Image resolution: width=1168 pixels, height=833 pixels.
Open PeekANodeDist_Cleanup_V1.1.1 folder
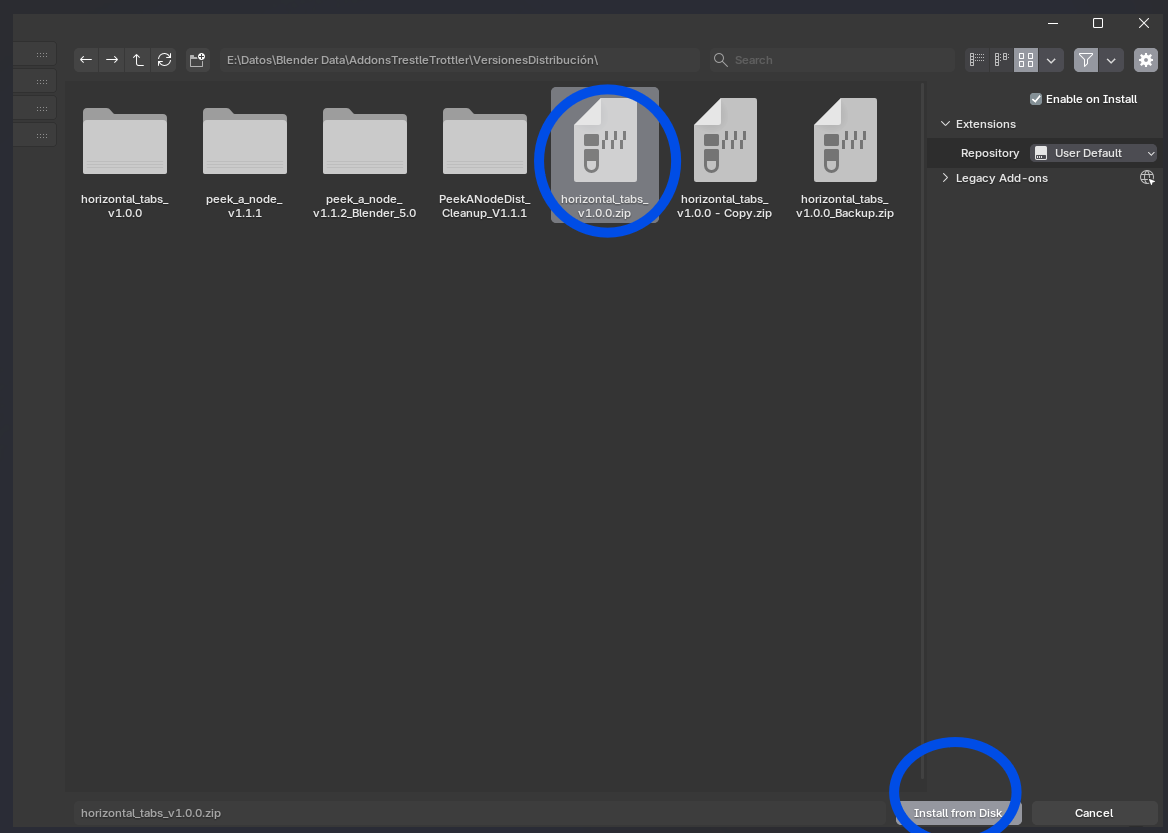click(484, 154)
